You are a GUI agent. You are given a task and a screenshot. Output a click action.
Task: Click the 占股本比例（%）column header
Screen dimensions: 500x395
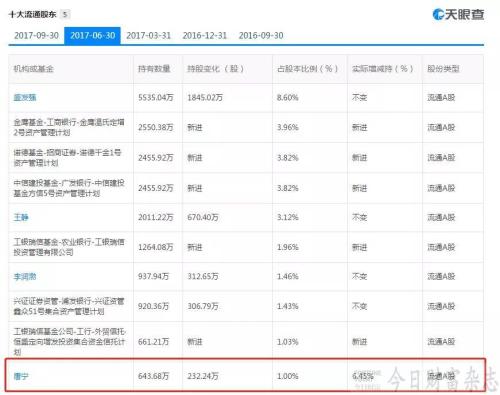307,69
